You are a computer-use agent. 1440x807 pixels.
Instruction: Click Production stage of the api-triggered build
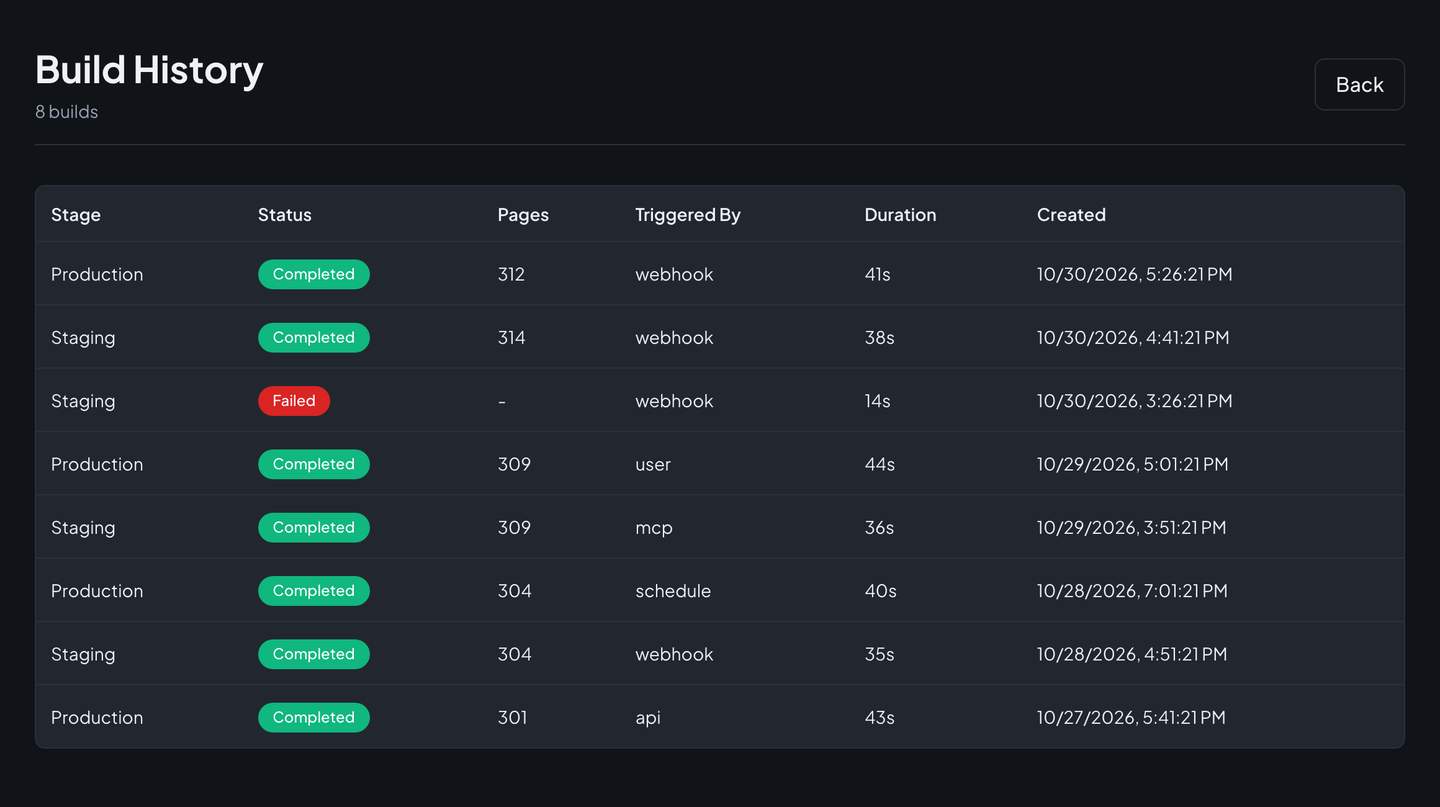[x=97, y=717]
